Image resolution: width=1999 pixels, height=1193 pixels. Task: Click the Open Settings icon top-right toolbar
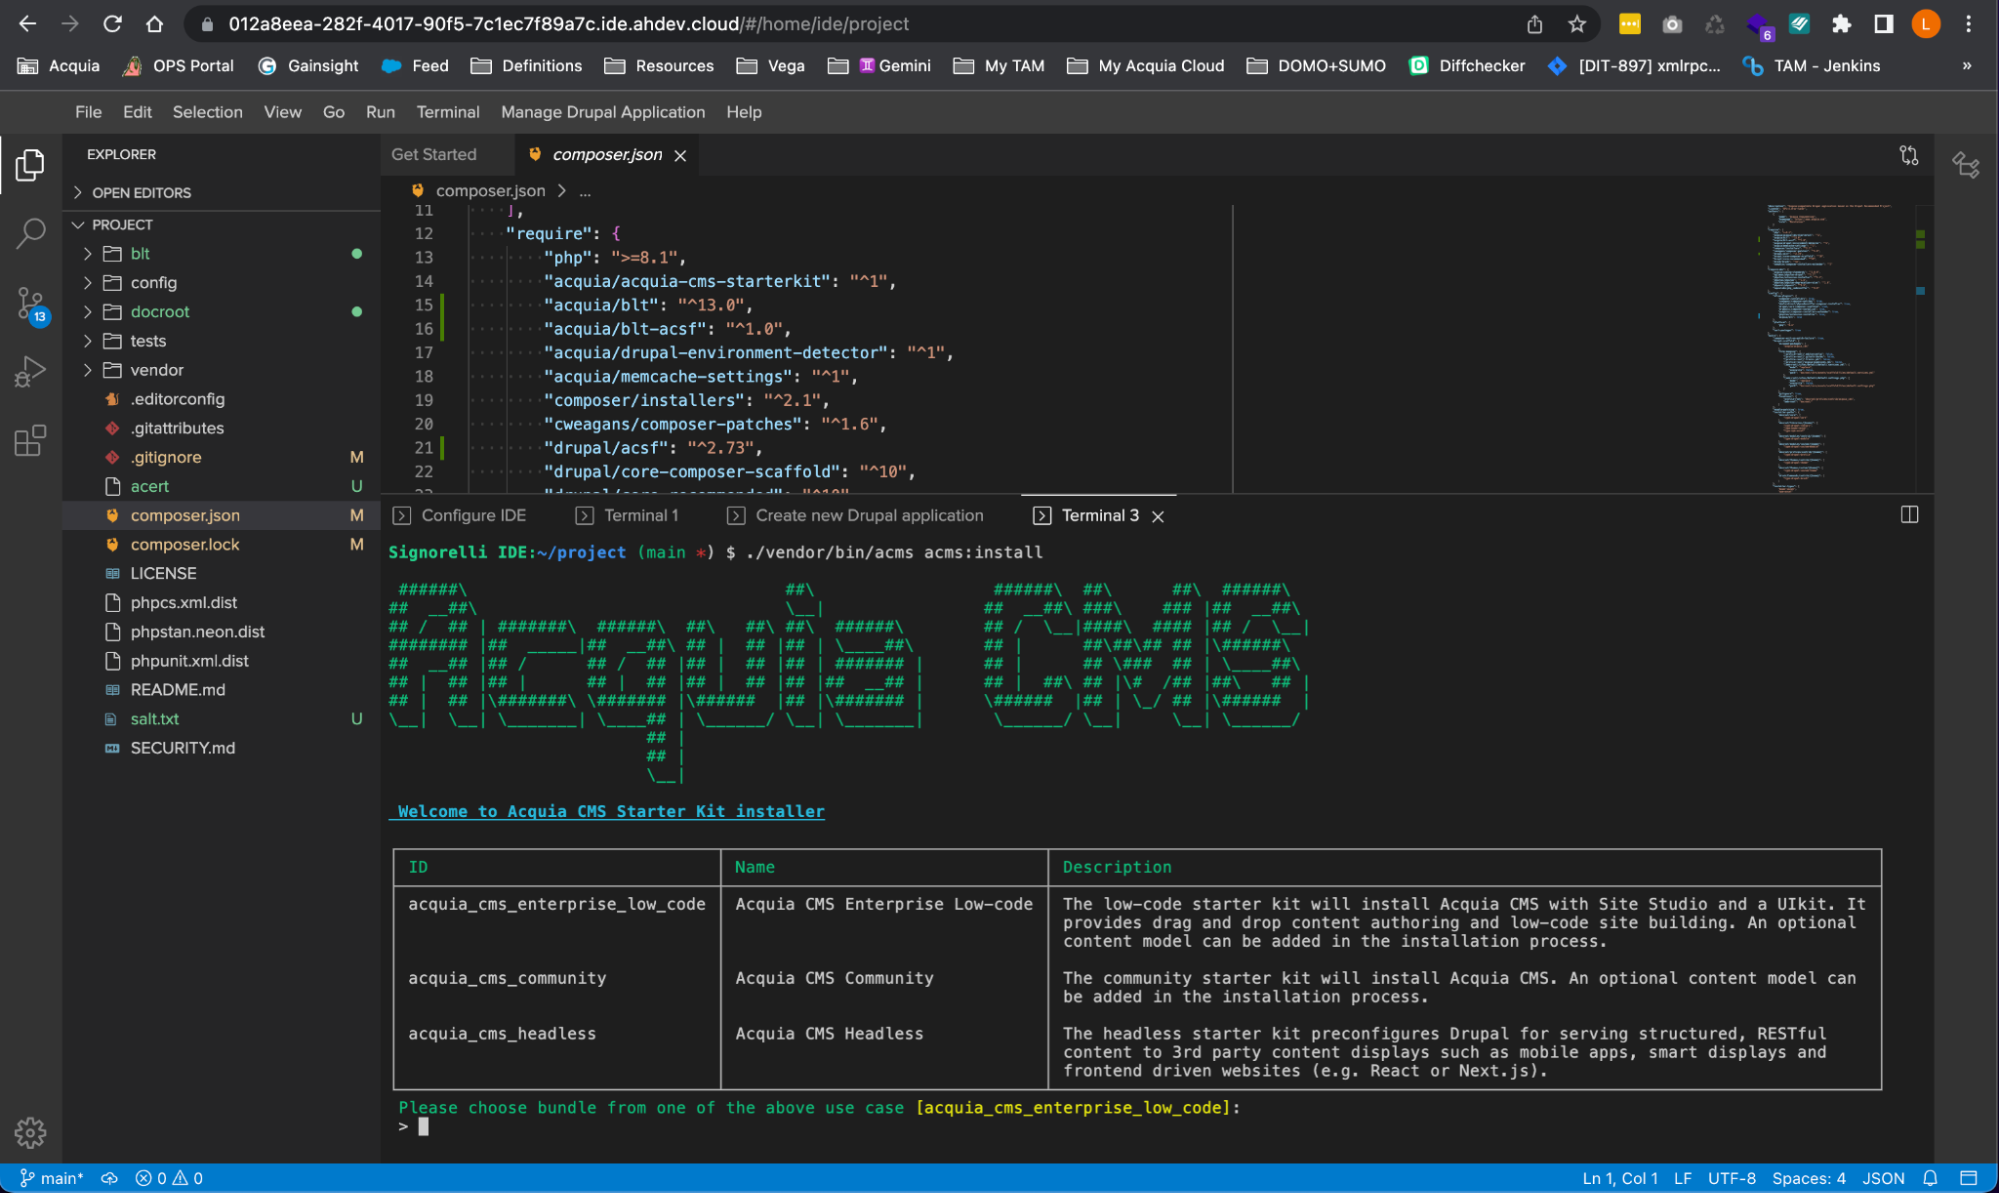coord(31,1131)
